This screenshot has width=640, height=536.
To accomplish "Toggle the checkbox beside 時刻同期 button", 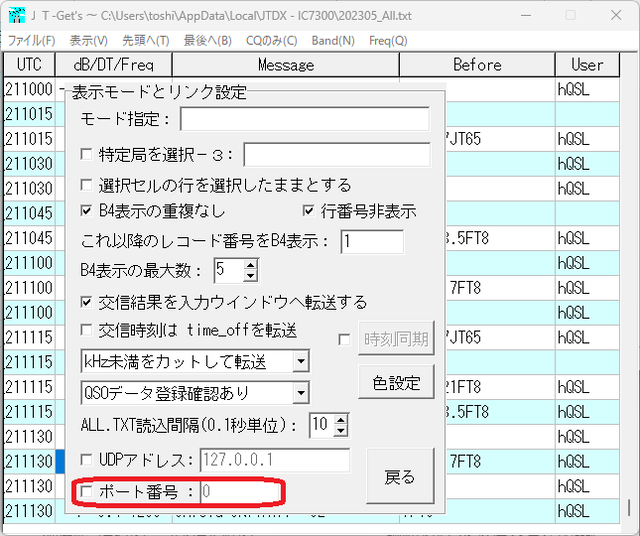I will pos(344,339).
